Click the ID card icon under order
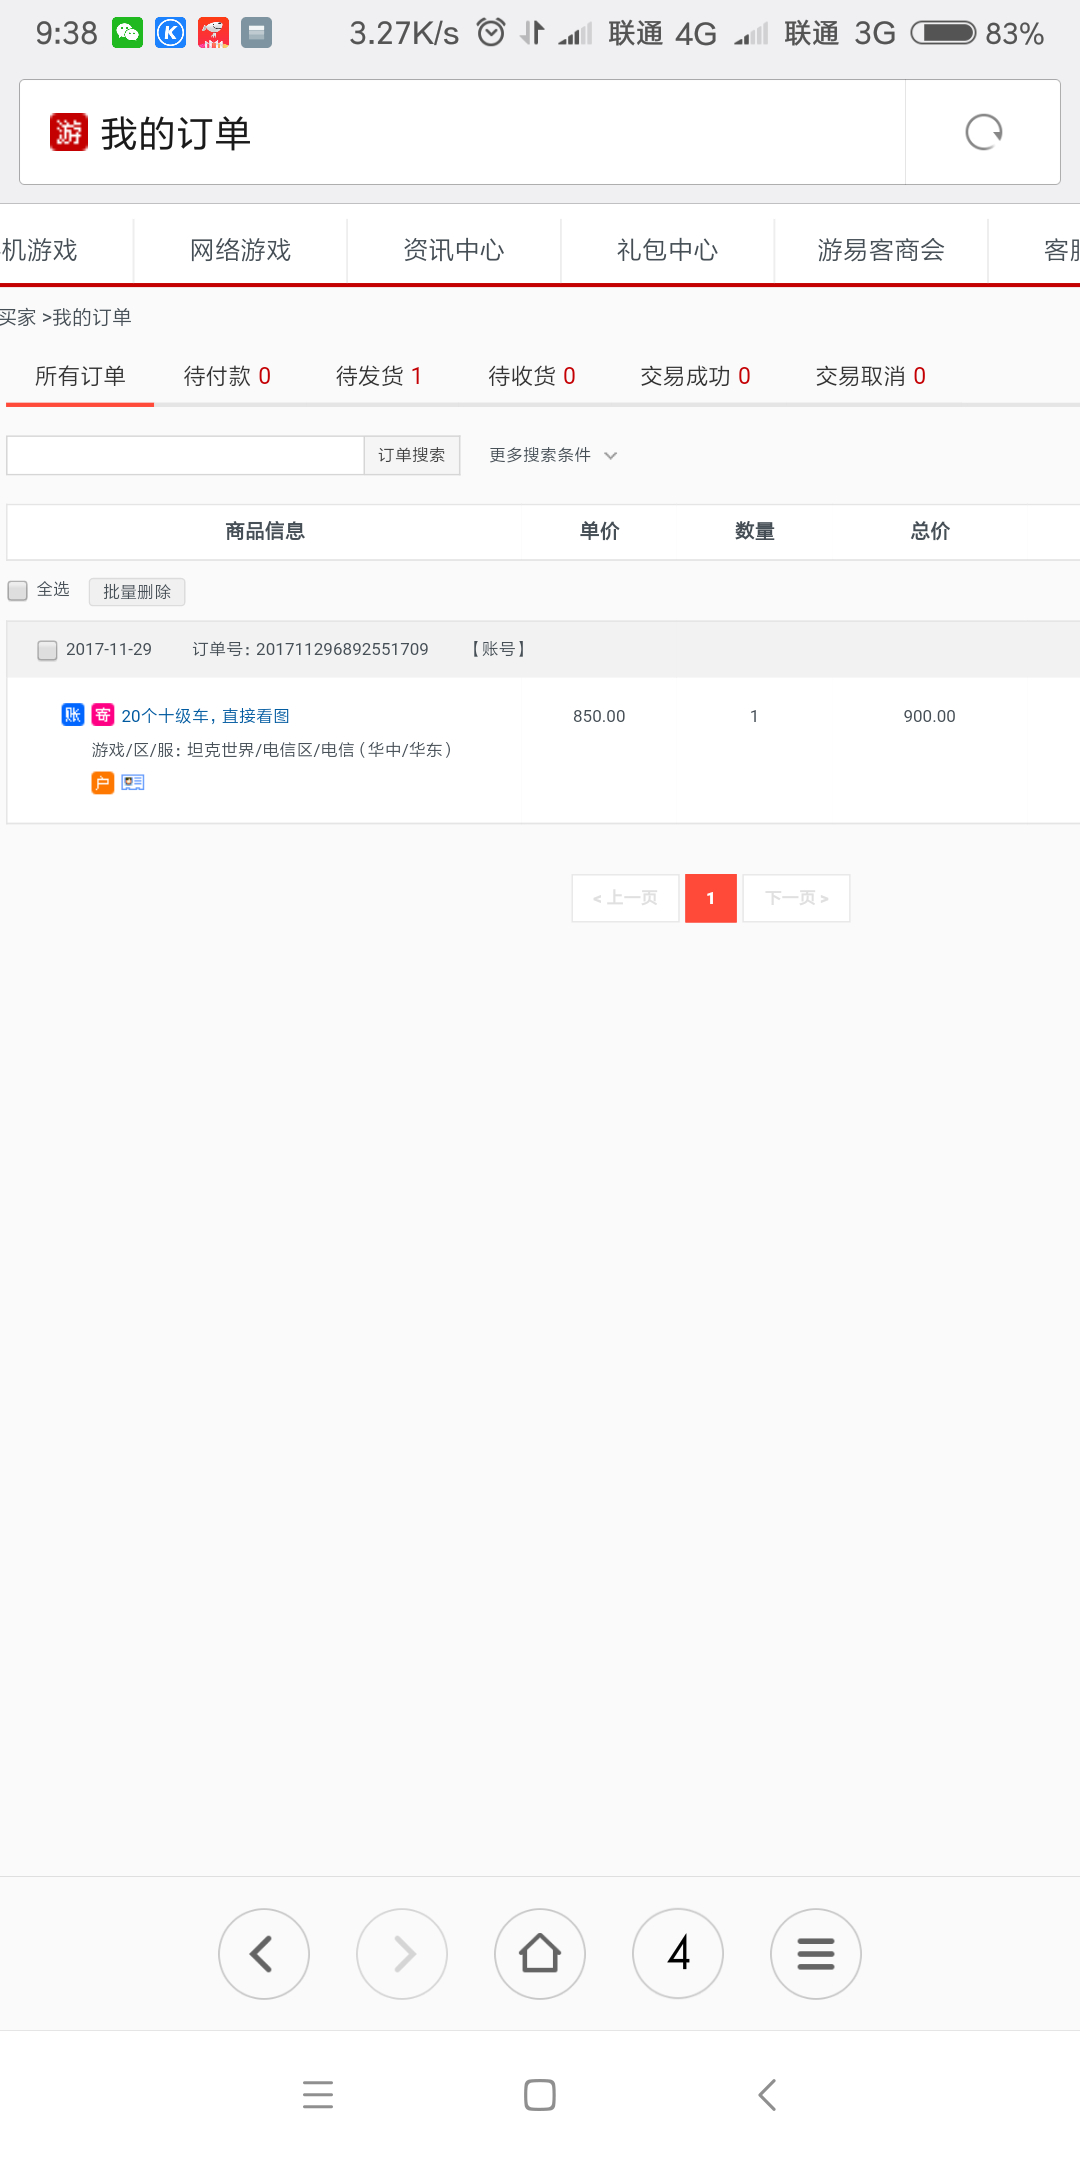Screen dimensions: 1080x2160 point(133,783)
